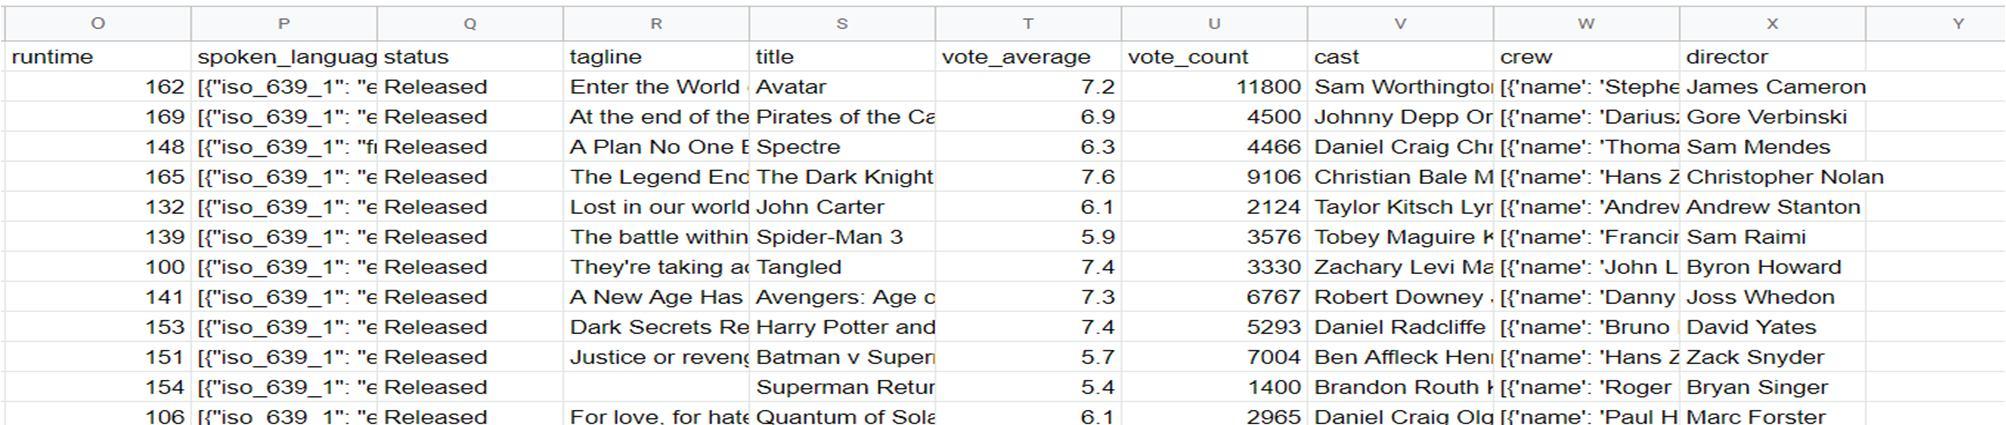Click the Spider-Man 3 cell
Screen dimensions: 2006x425
tap(842, 237)
